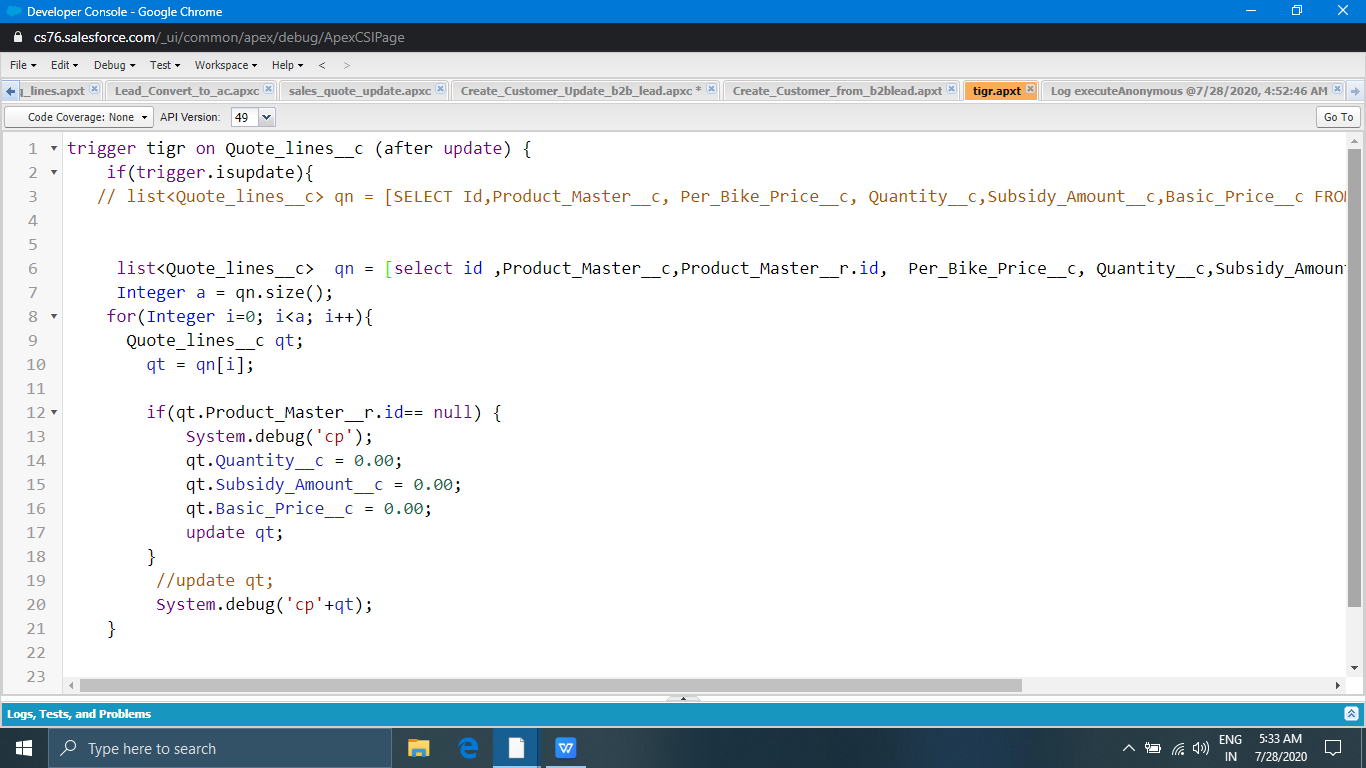The image size is (1366, 768).
Task: Click the Windows taskbar search box
Action: point(220,748)
